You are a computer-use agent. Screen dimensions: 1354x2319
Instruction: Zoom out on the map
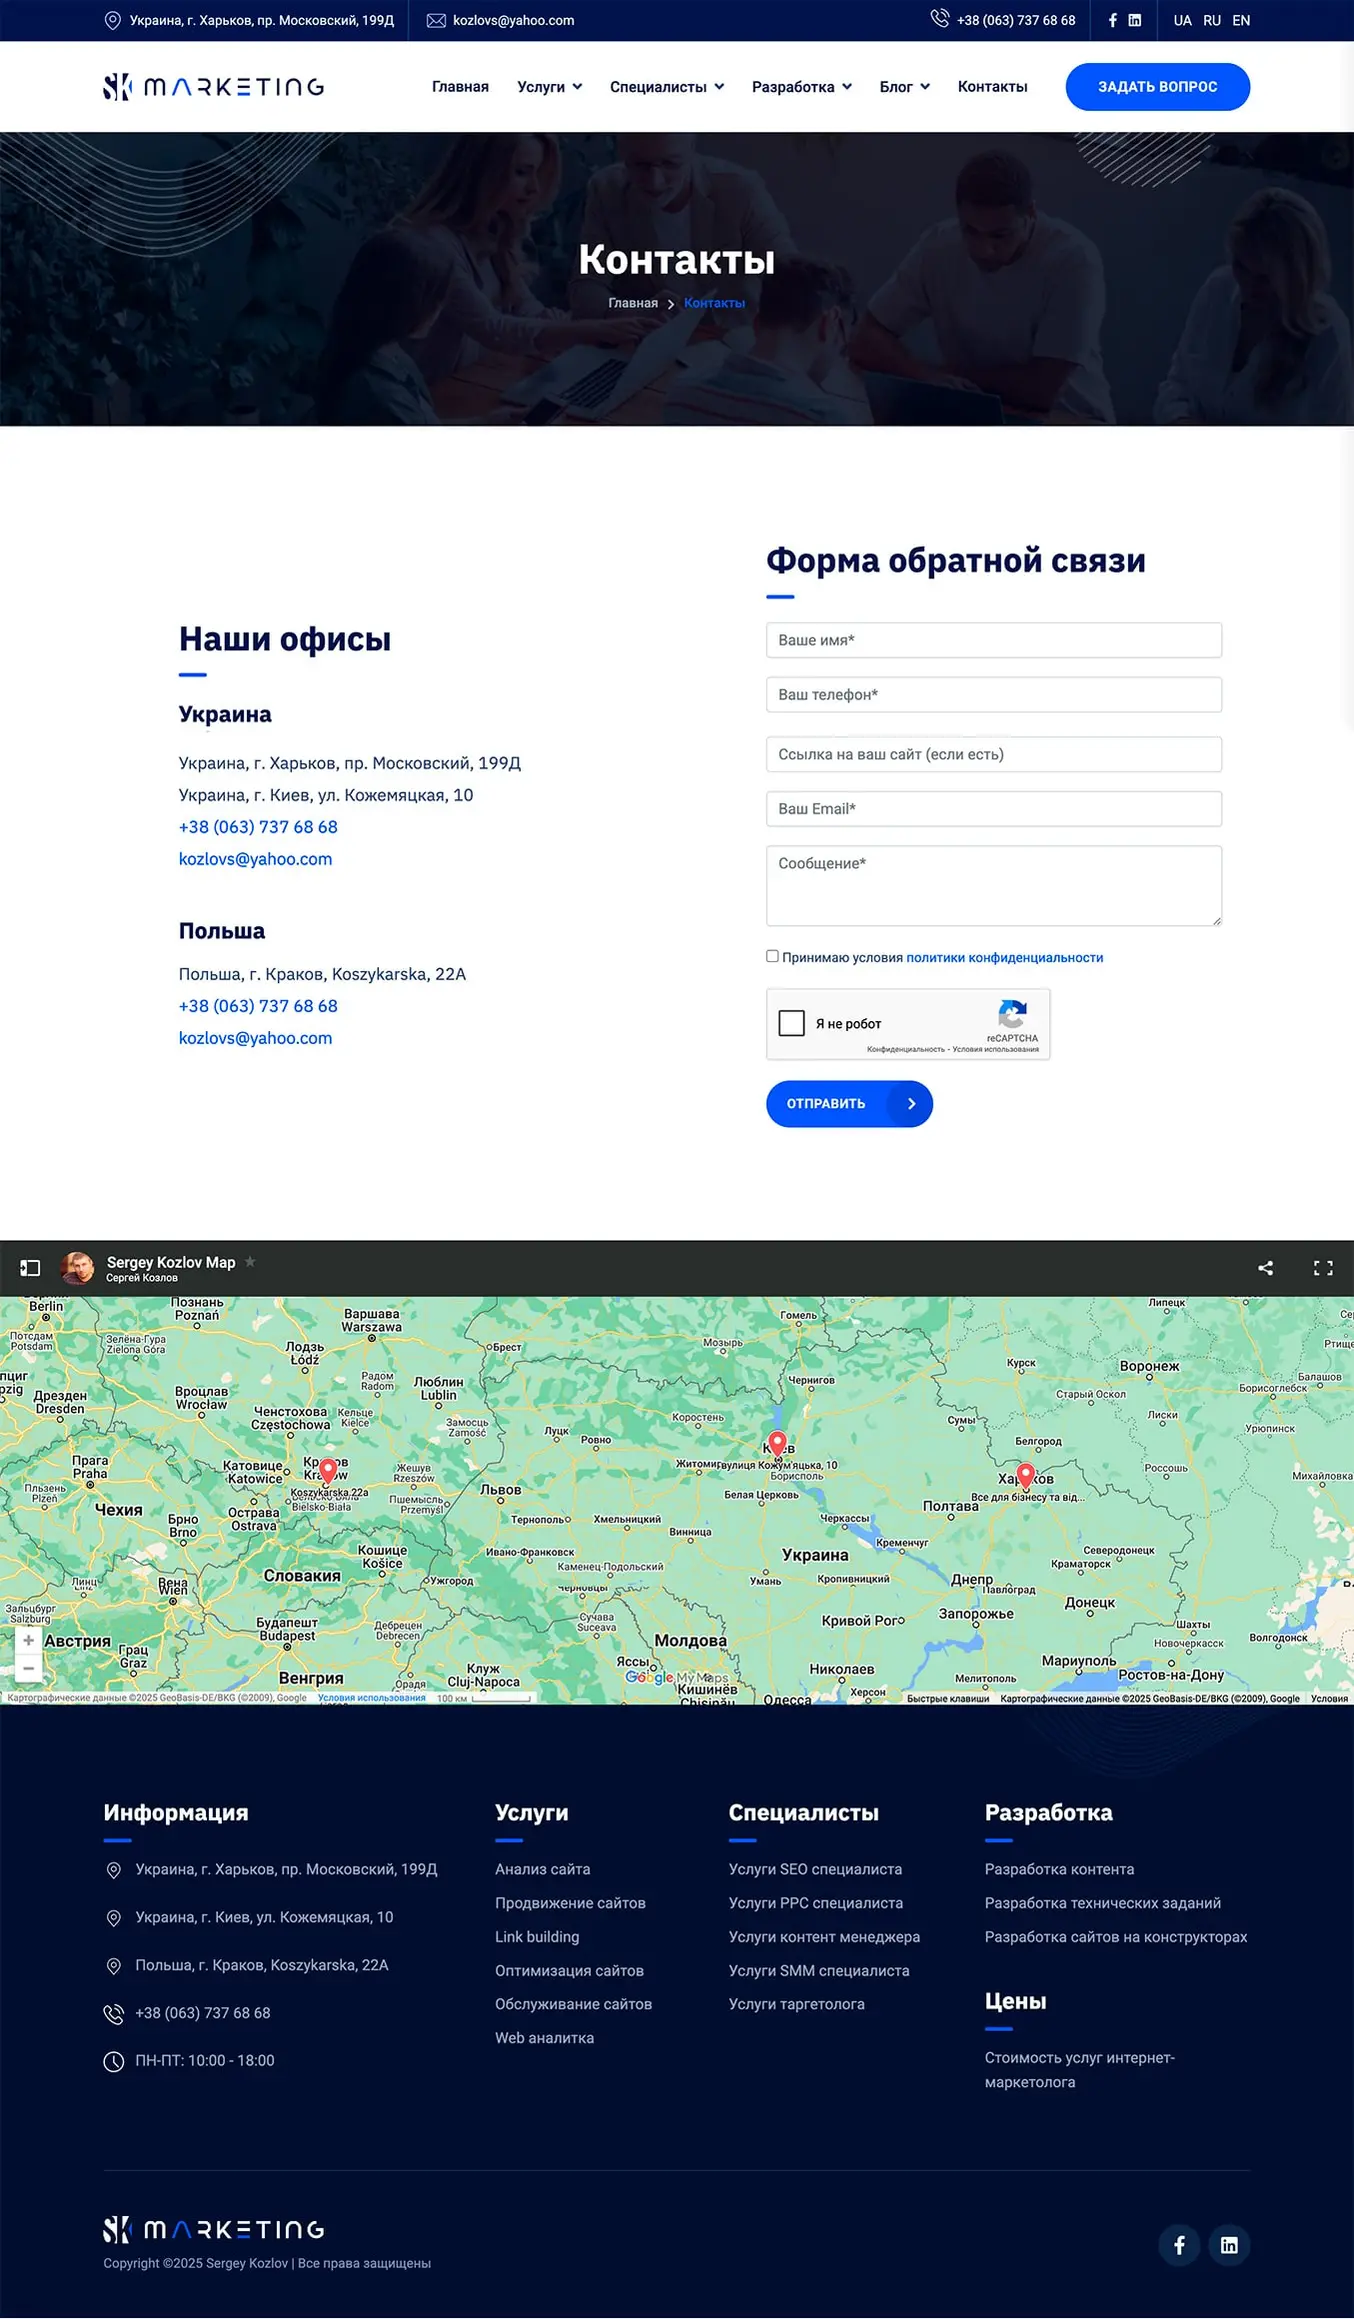click(28, 1668)
